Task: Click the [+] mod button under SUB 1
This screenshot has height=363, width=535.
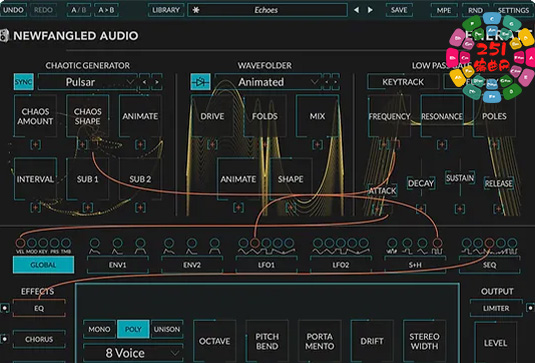Action: (88, 207)
